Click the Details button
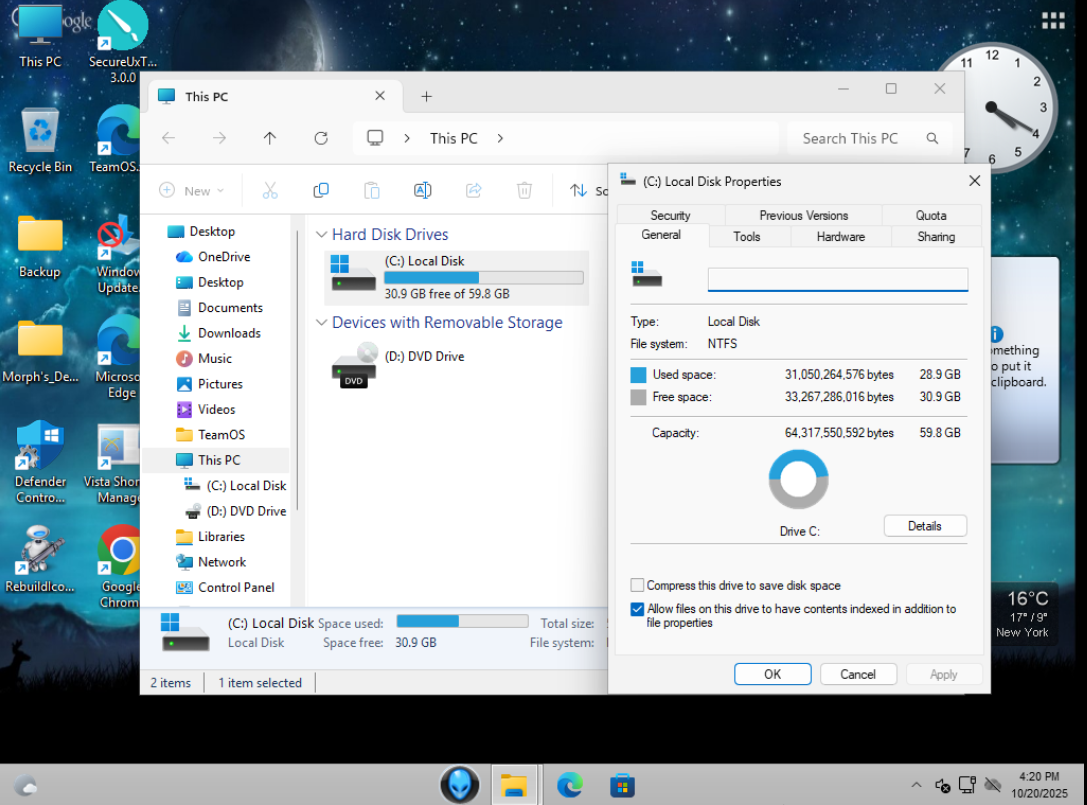 click(925, 526)
